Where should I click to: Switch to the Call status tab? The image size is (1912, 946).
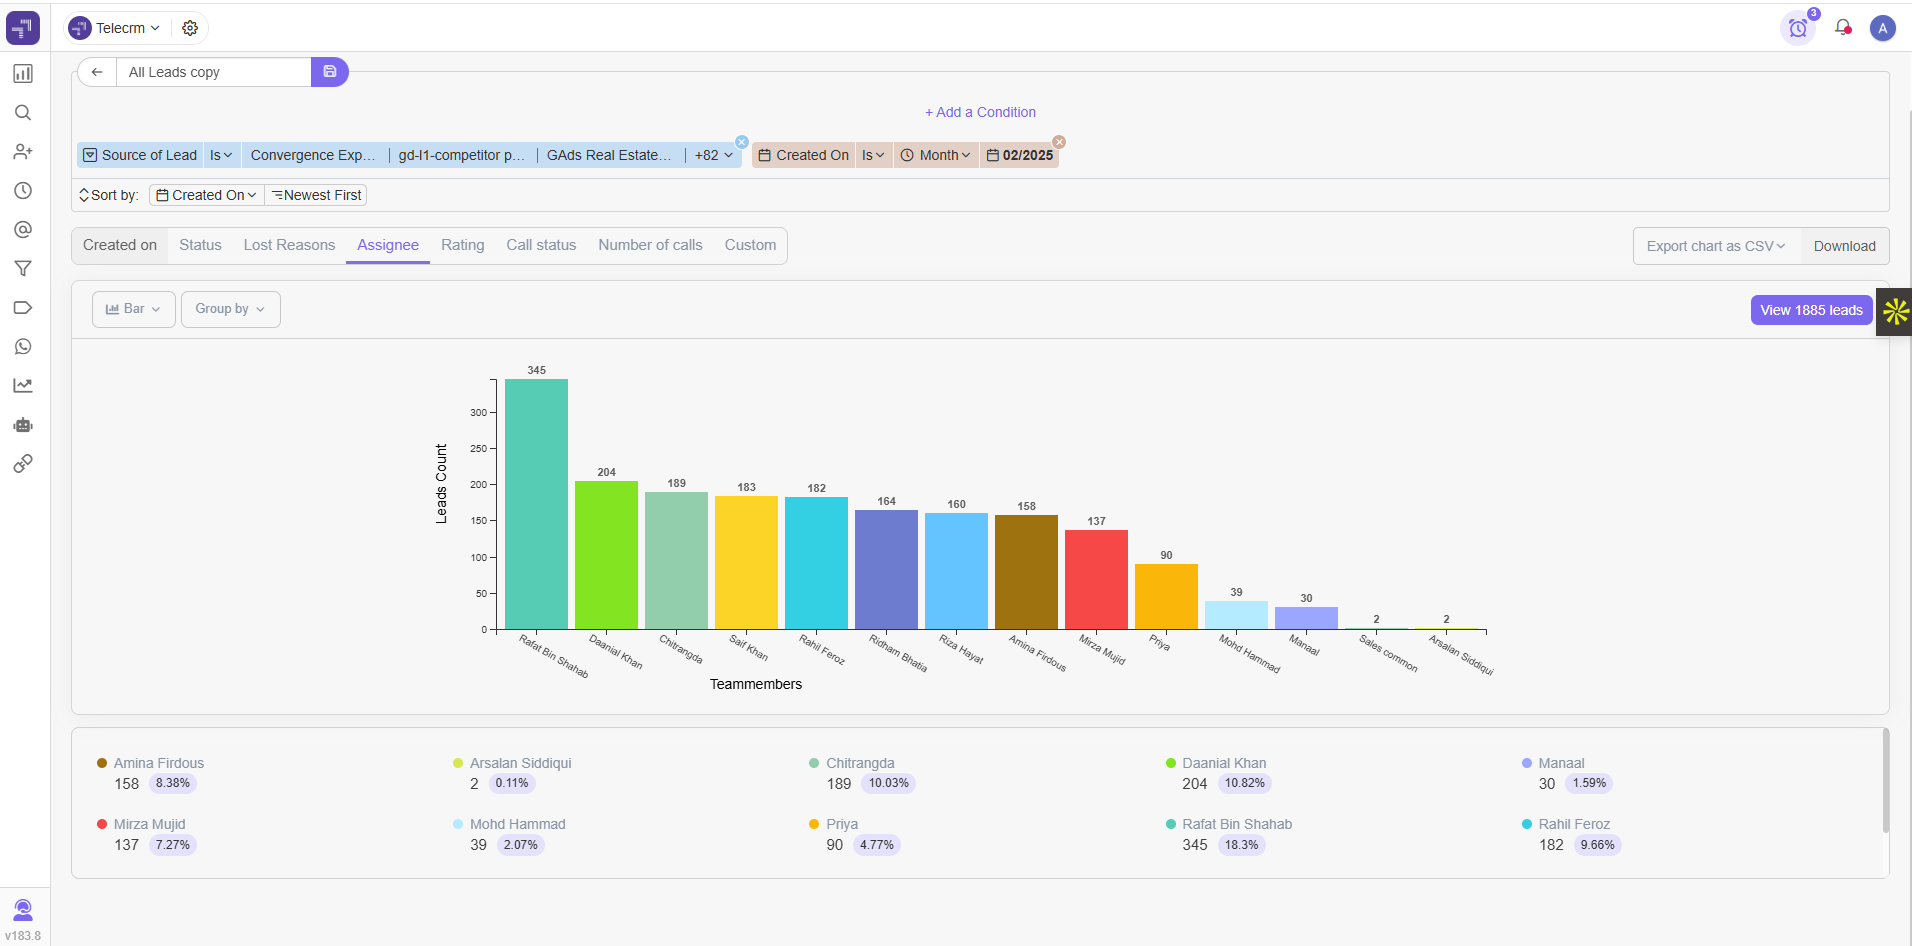tap(541, 245)
